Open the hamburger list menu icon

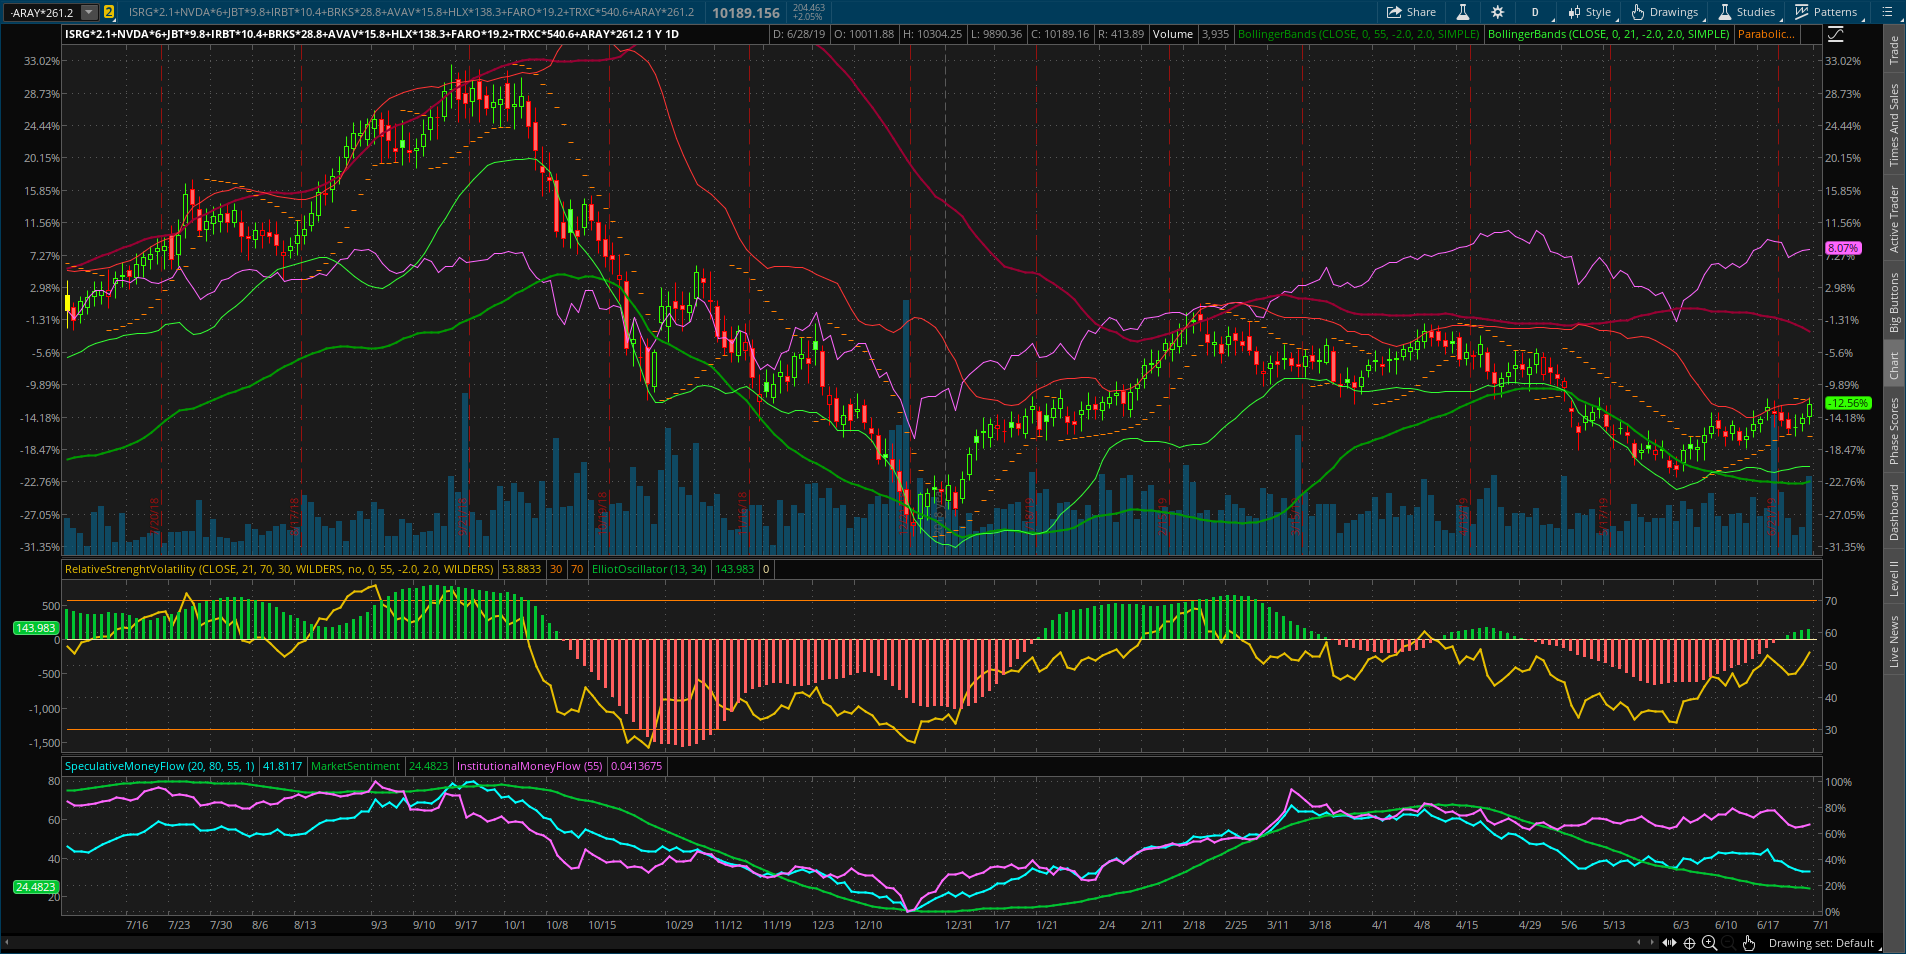[x=1887, y=12]
